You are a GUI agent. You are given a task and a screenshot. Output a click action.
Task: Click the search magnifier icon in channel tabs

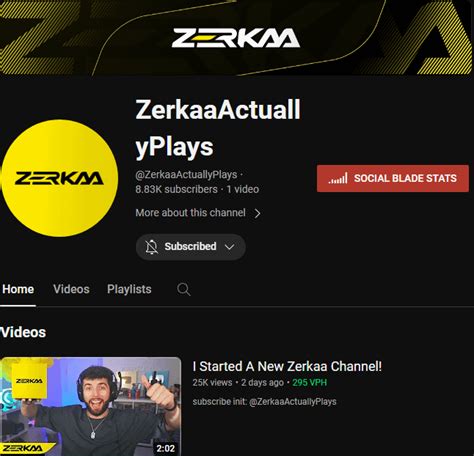coord(184,289)
